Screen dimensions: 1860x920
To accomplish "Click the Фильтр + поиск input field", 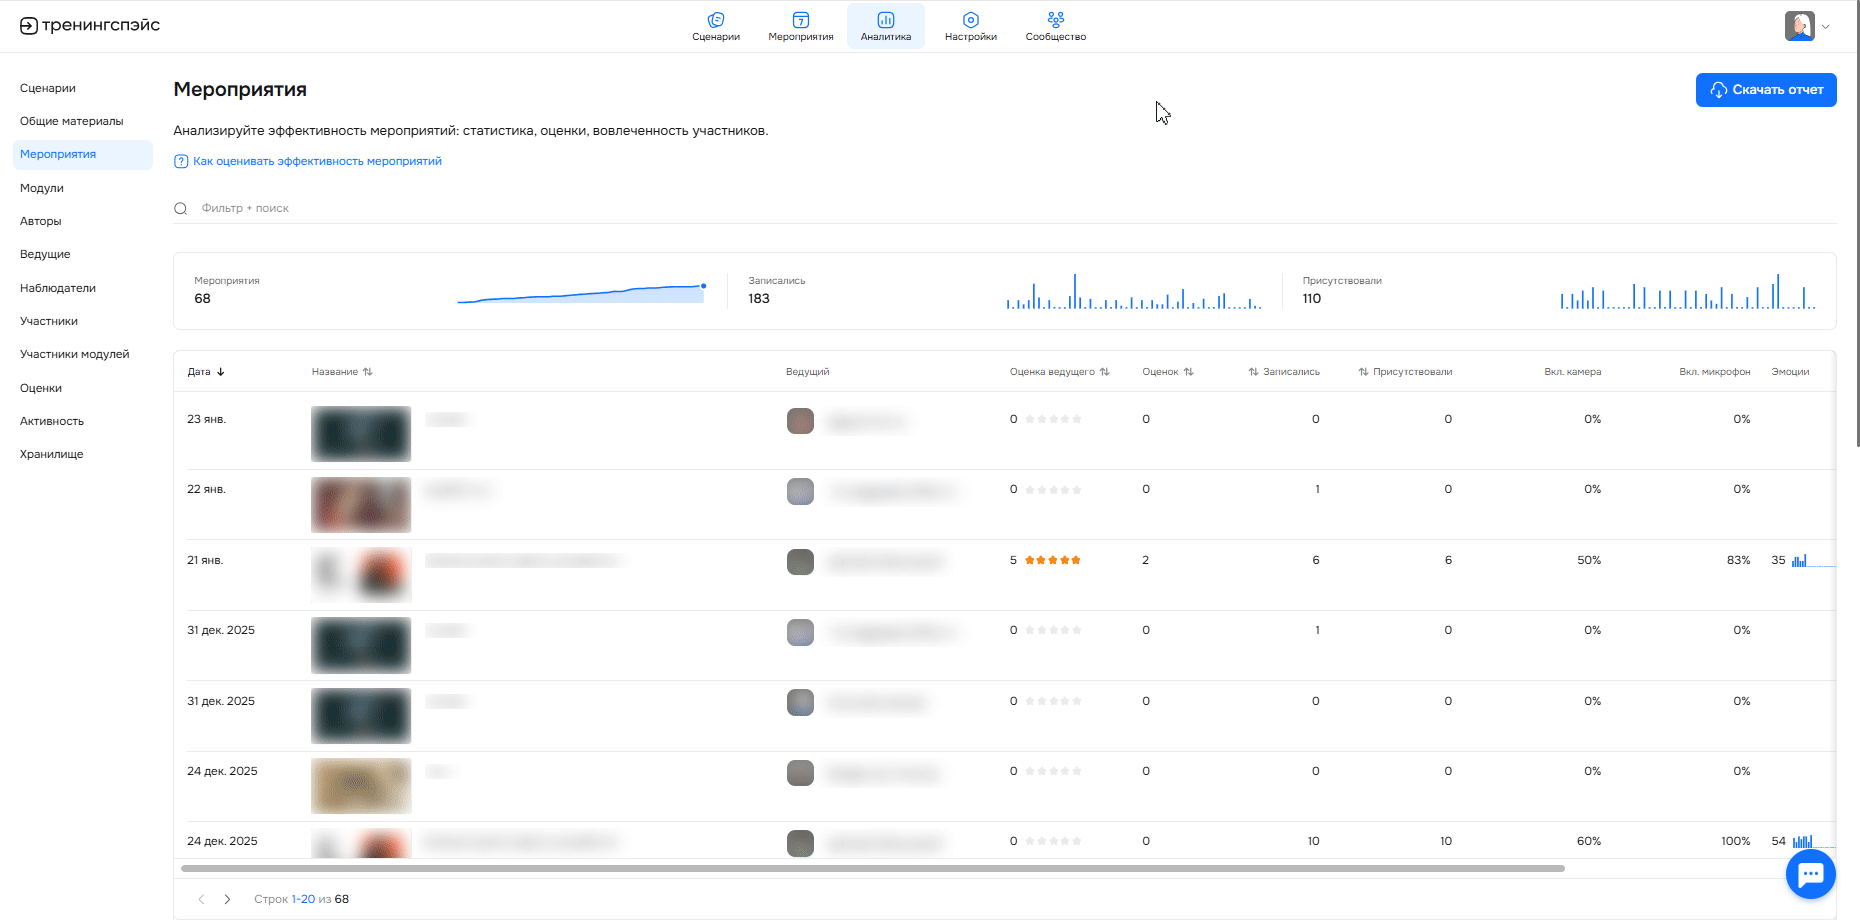I will click(500, 209).
